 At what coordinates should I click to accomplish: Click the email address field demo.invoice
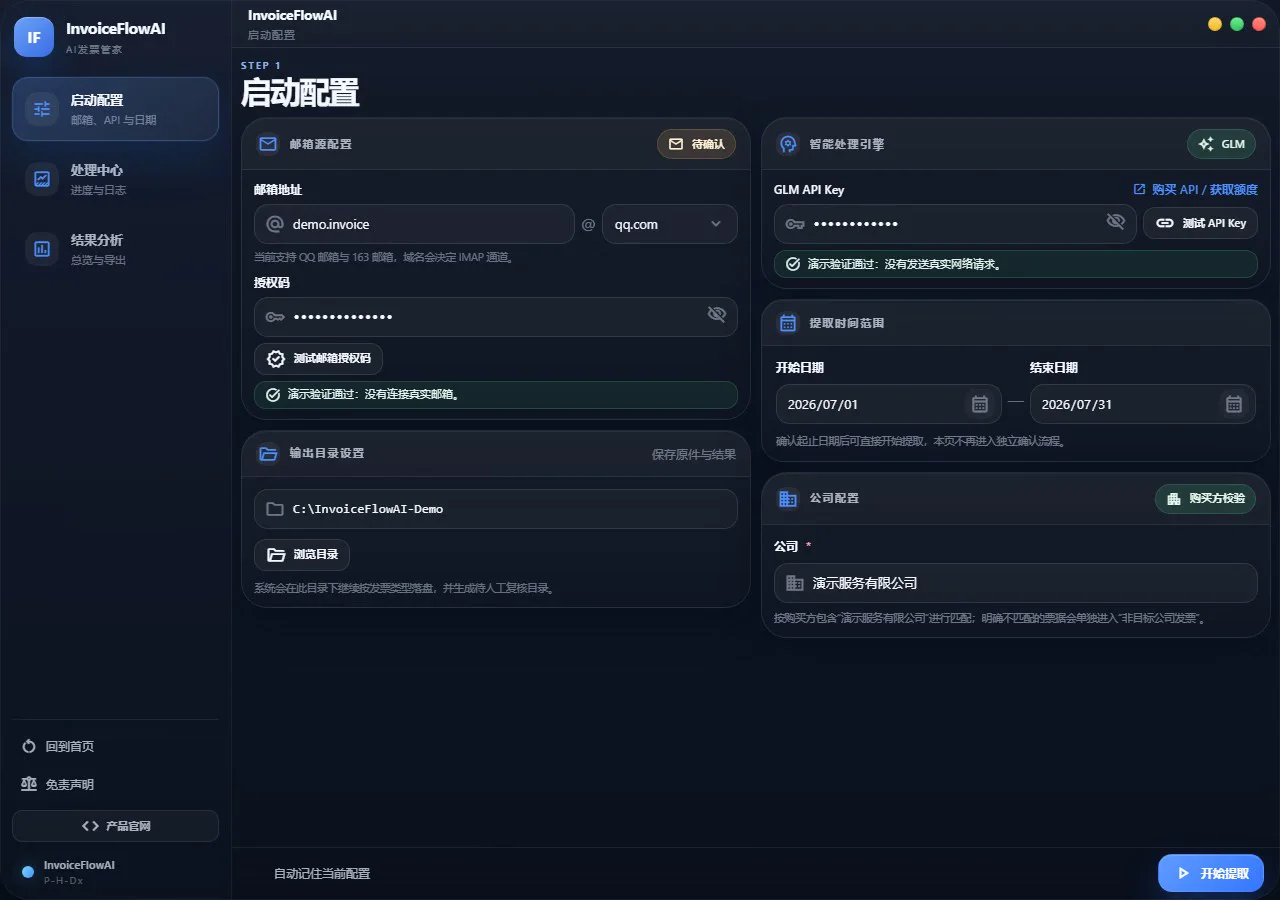pos(414,224)
